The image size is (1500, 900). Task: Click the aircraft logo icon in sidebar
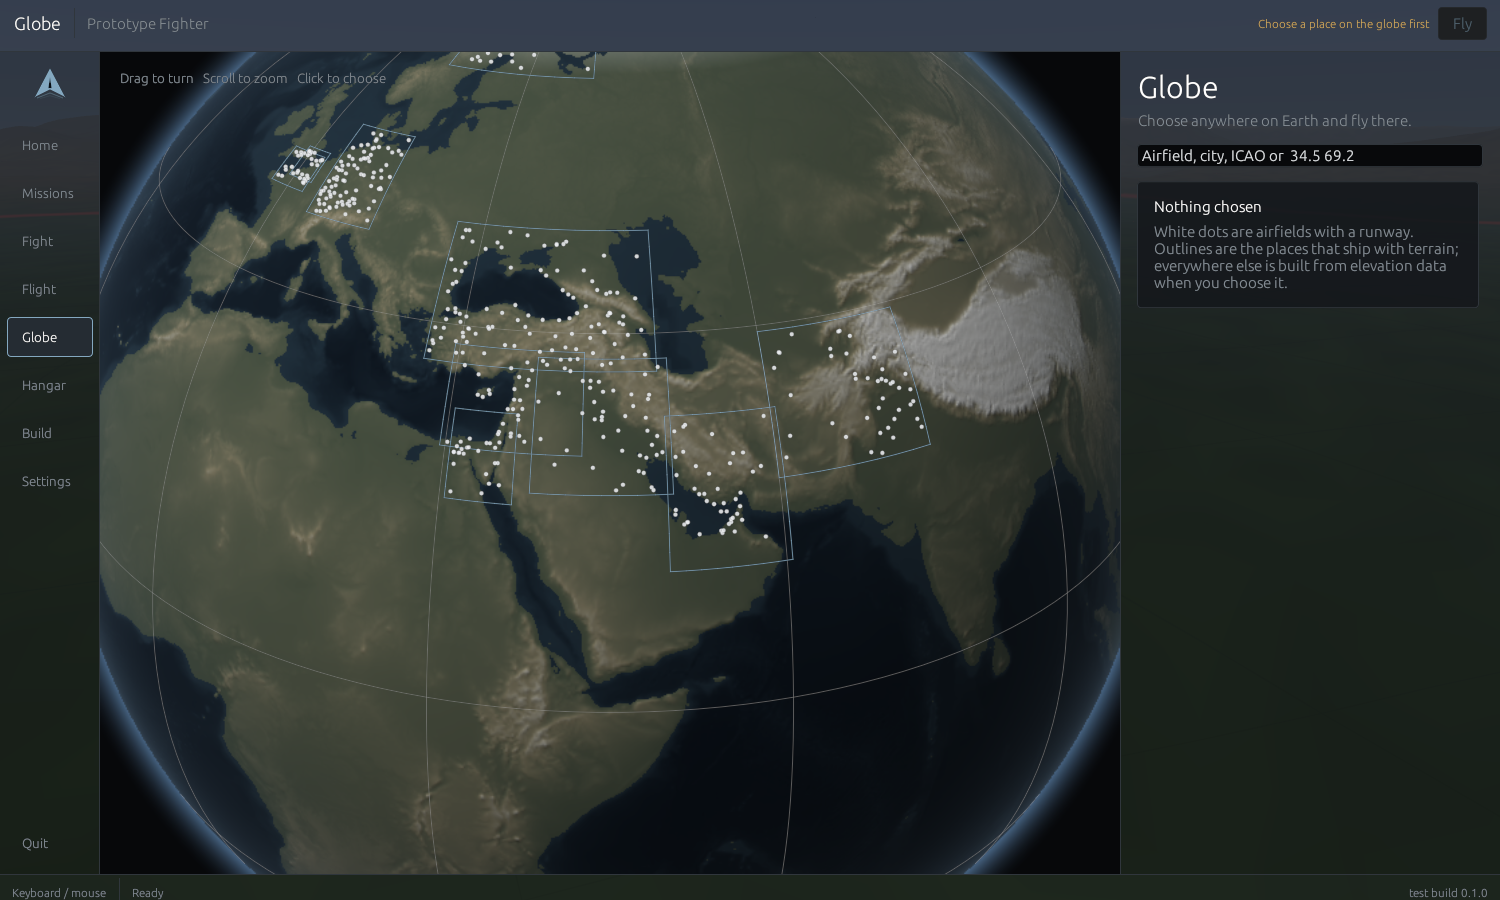pos(50,84)
